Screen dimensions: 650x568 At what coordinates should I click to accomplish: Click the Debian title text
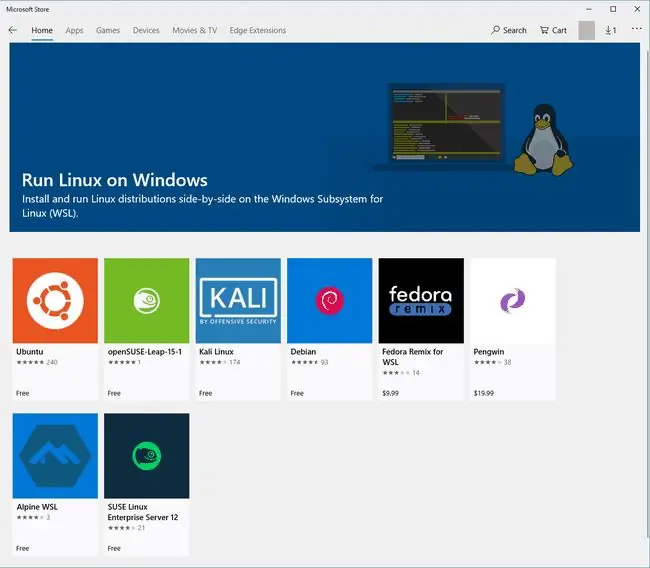[x=303, y=352]
